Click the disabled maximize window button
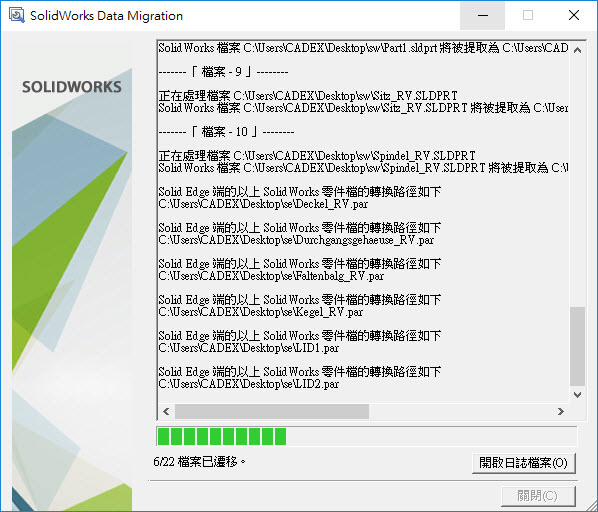Image resolution: width=598 pixels, height=512 pixels. point(528,15)
